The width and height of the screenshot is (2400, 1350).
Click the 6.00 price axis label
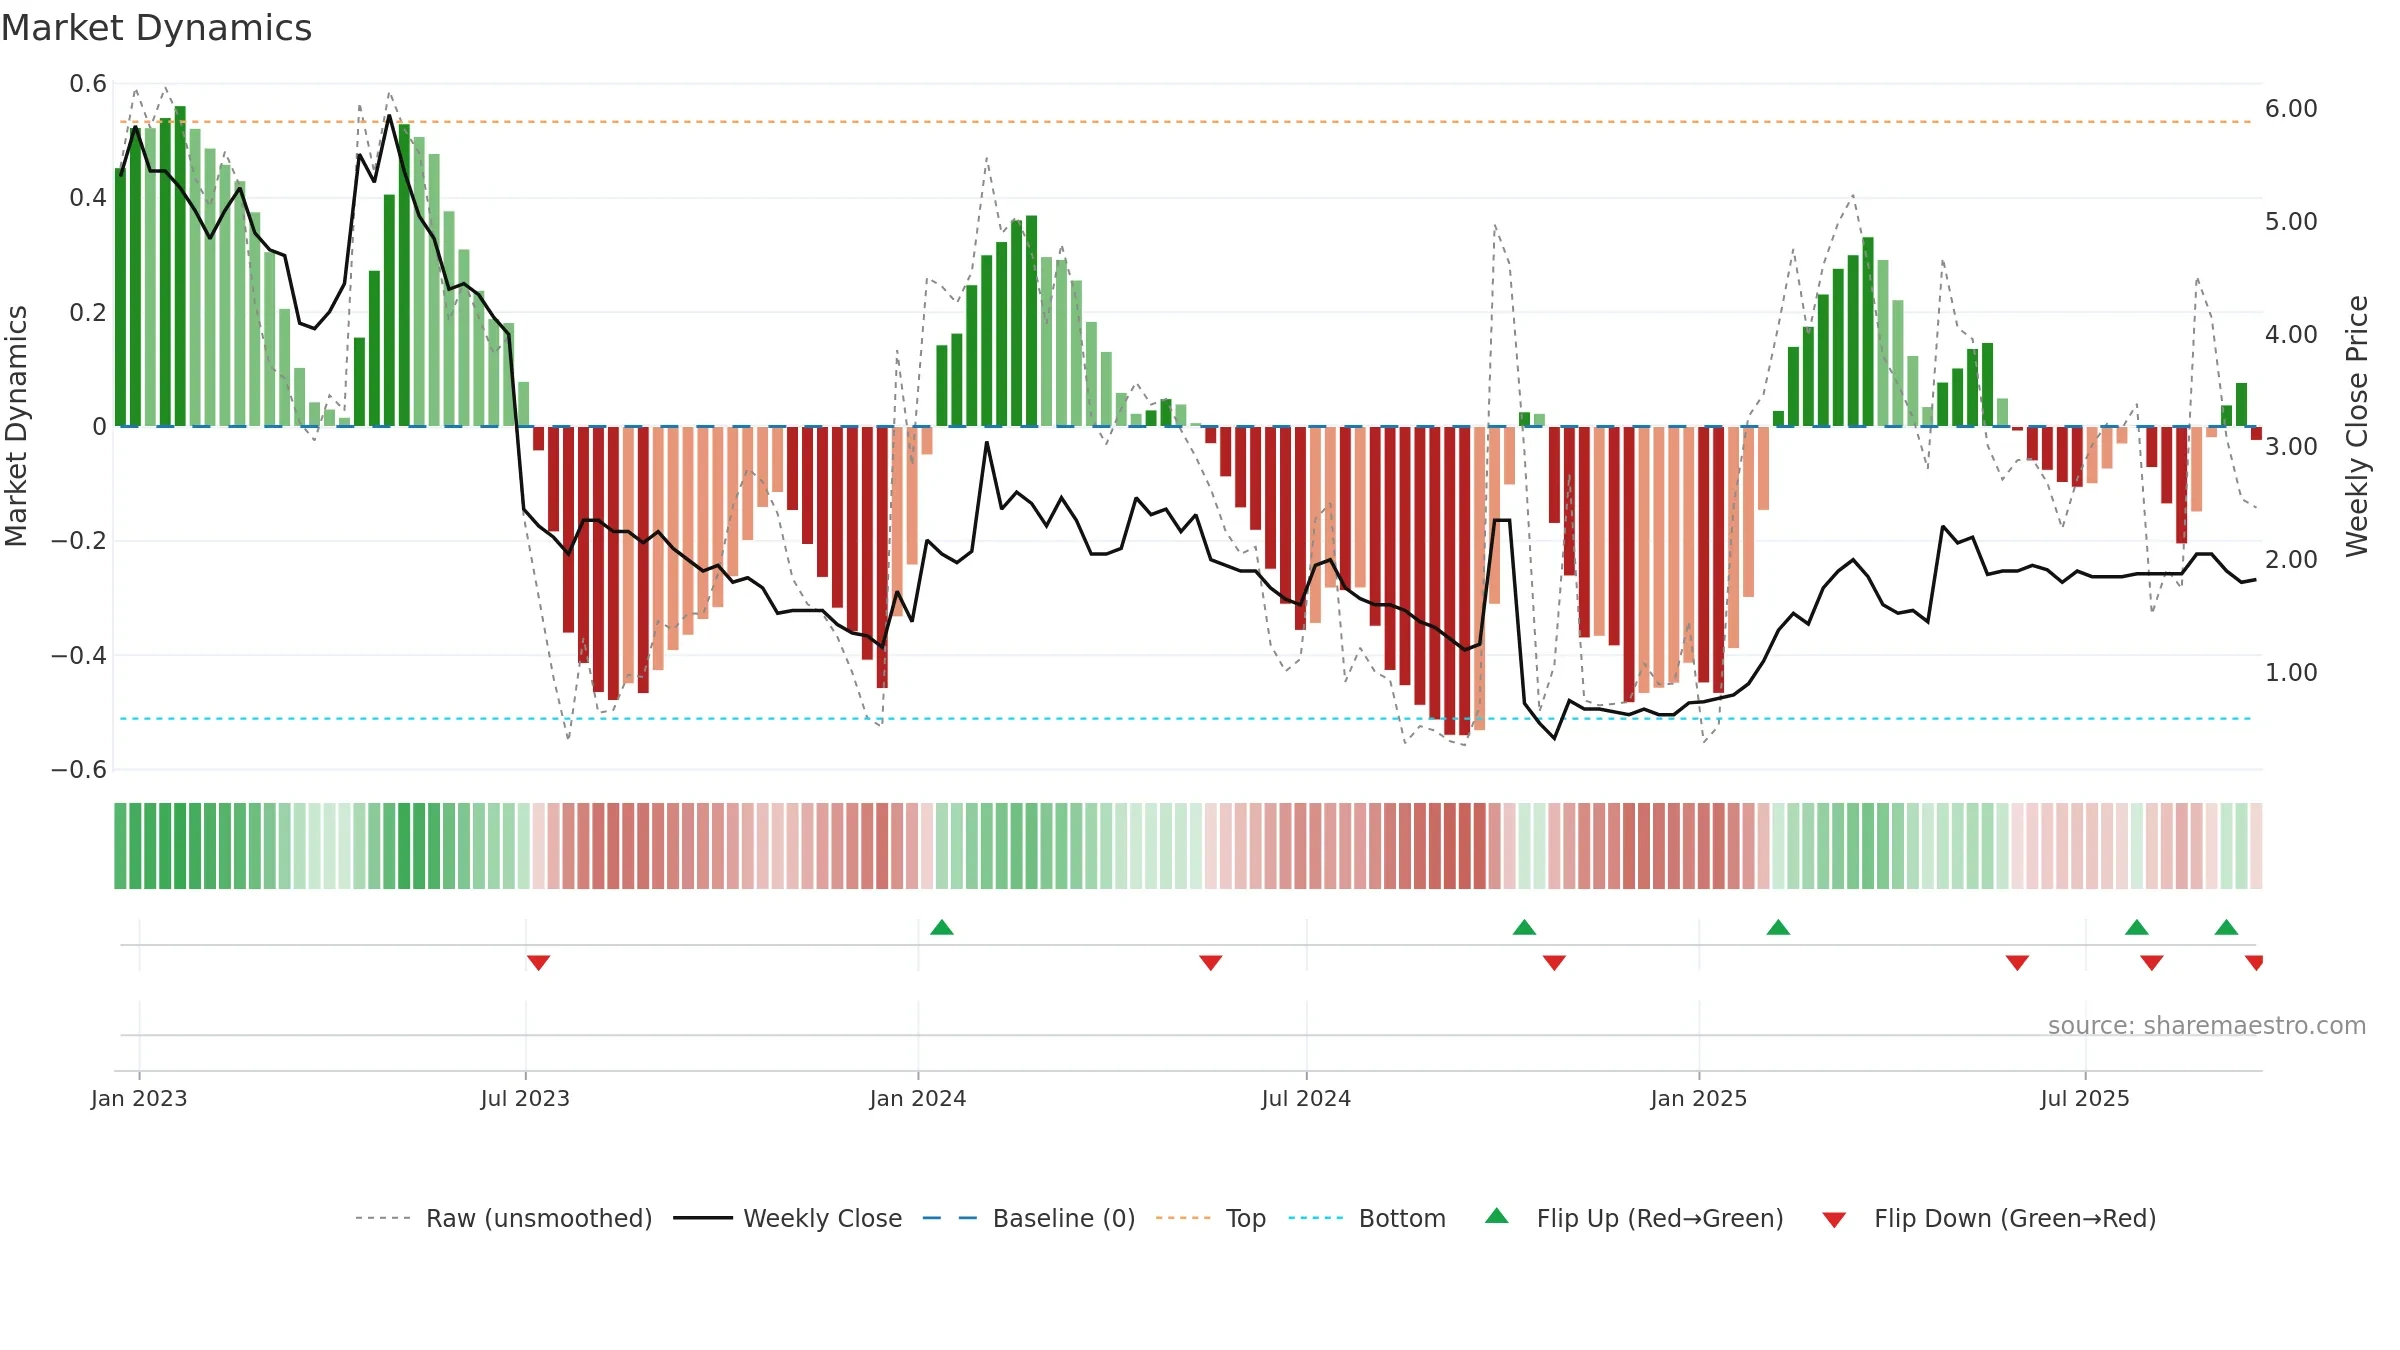point(2291,109)
